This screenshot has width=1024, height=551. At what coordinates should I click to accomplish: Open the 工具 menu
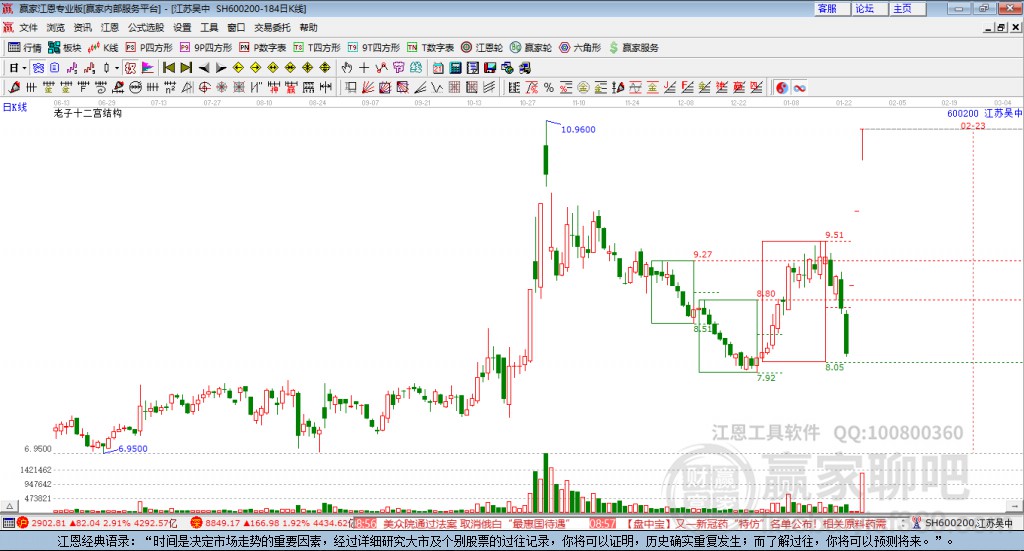209,27
